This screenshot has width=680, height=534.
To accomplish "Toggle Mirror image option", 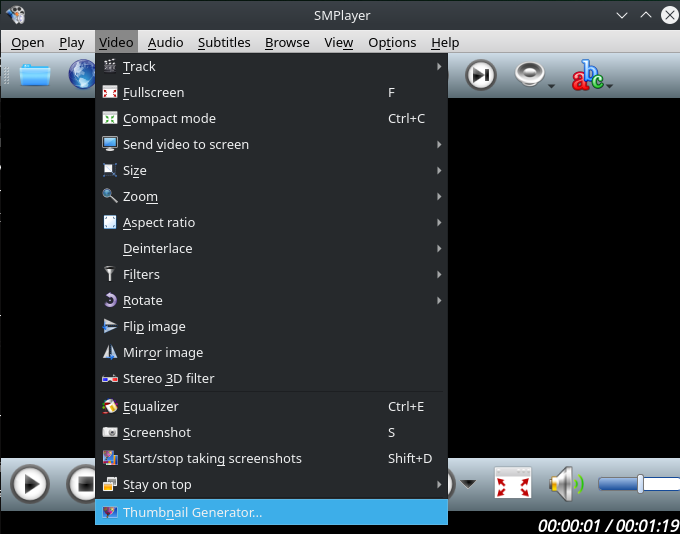I will (x=271, y=353).
